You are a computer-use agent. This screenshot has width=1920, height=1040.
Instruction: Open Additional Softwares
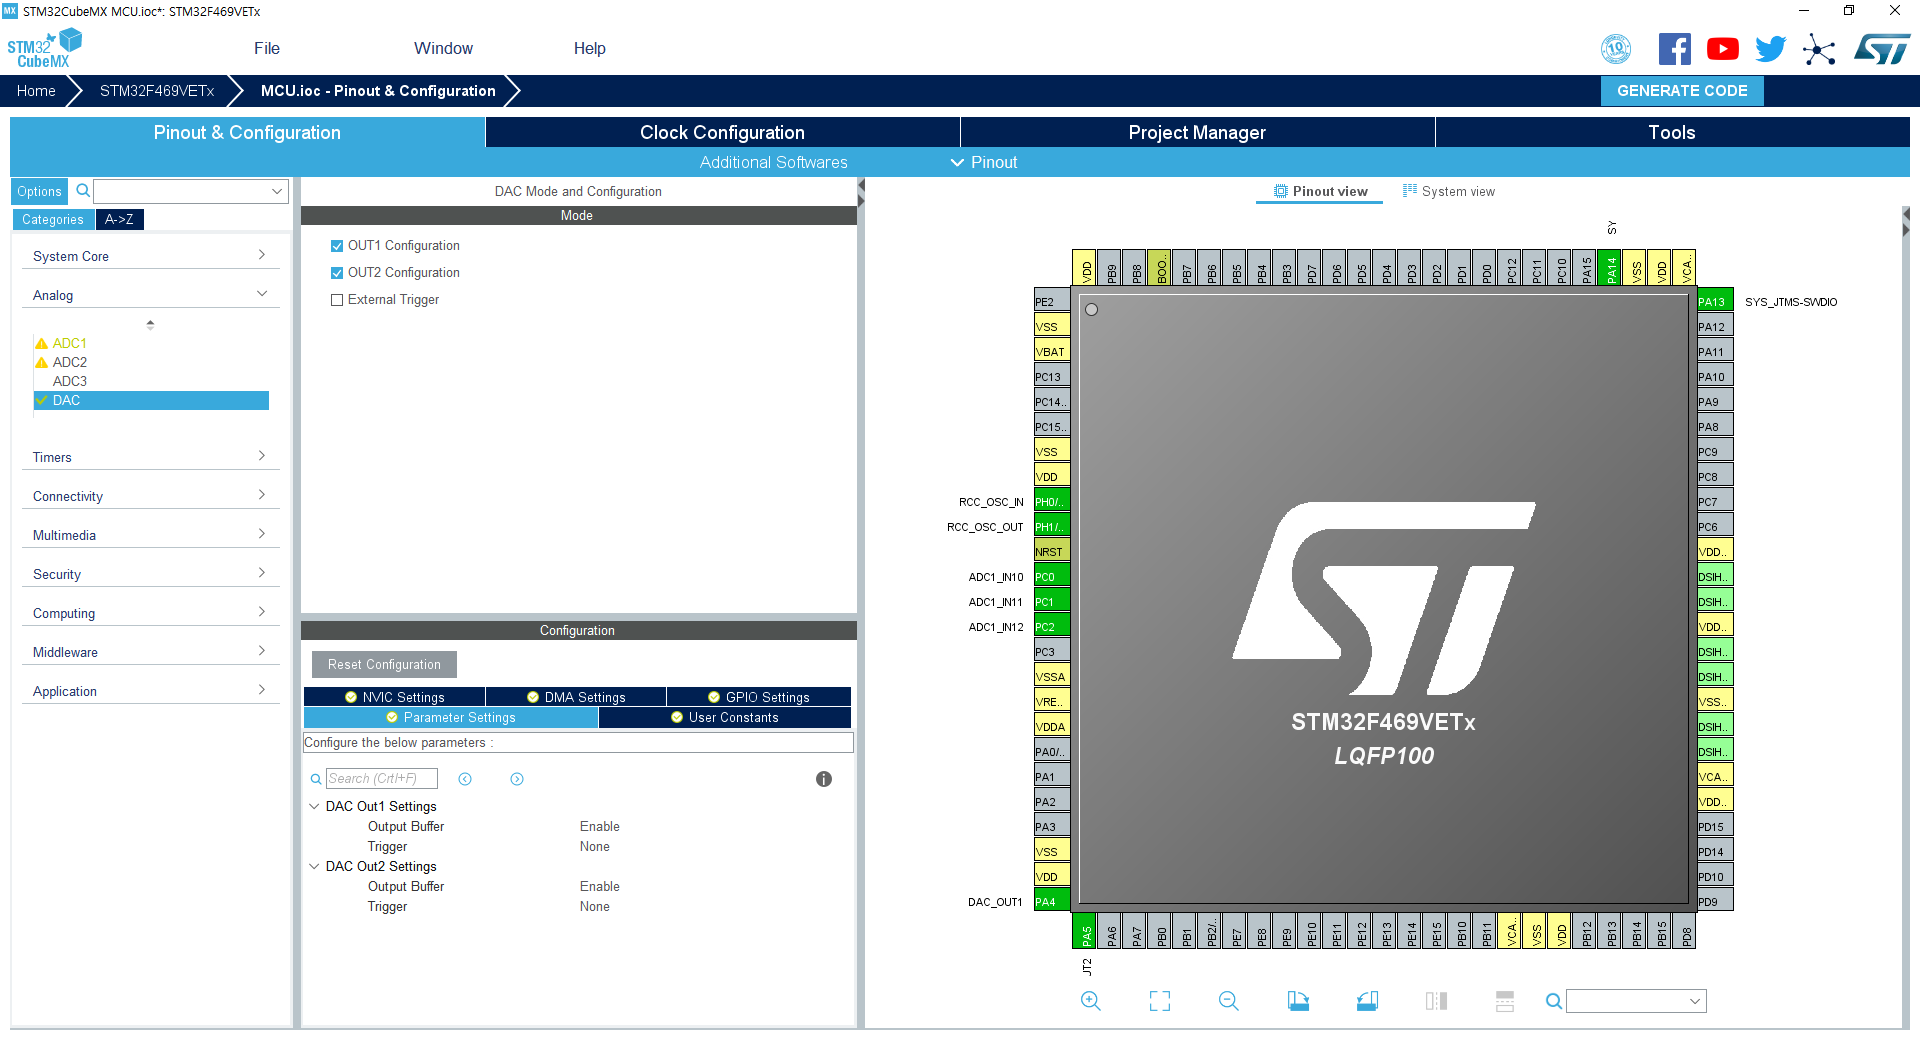[x=773, y=162]
